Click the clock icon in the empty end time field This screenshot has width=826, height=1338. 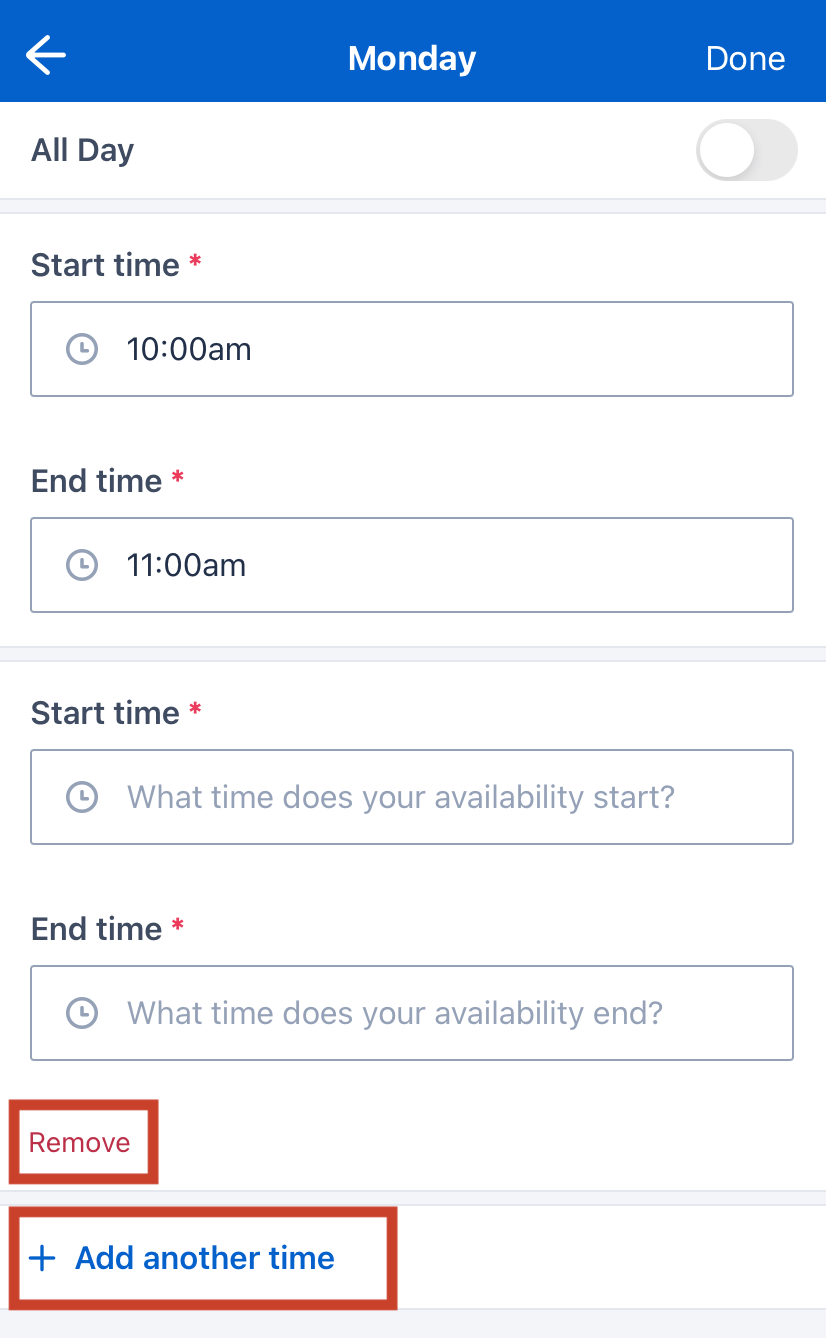pyautogui.click(x=82, y=1013)
